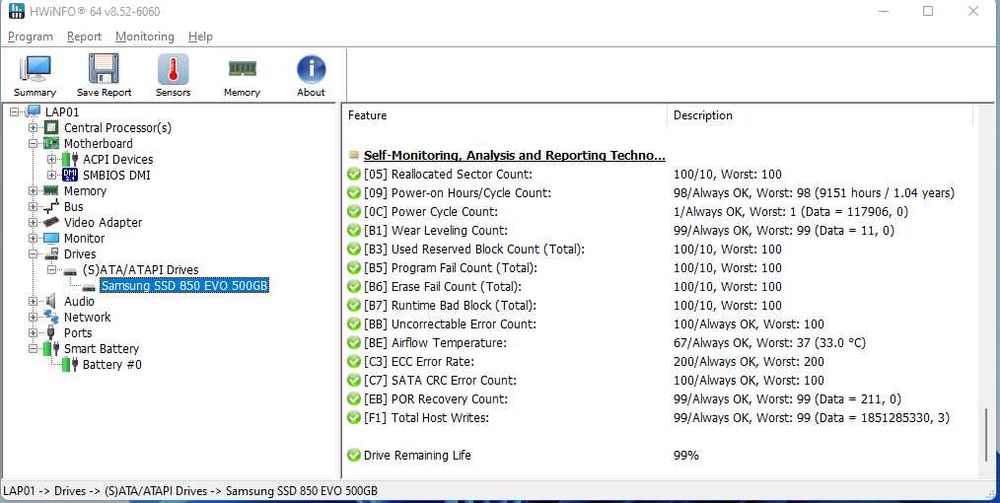Screen dimensions: 1000x503
Task: Expand the Ports node
Action: tap(34, 333)
